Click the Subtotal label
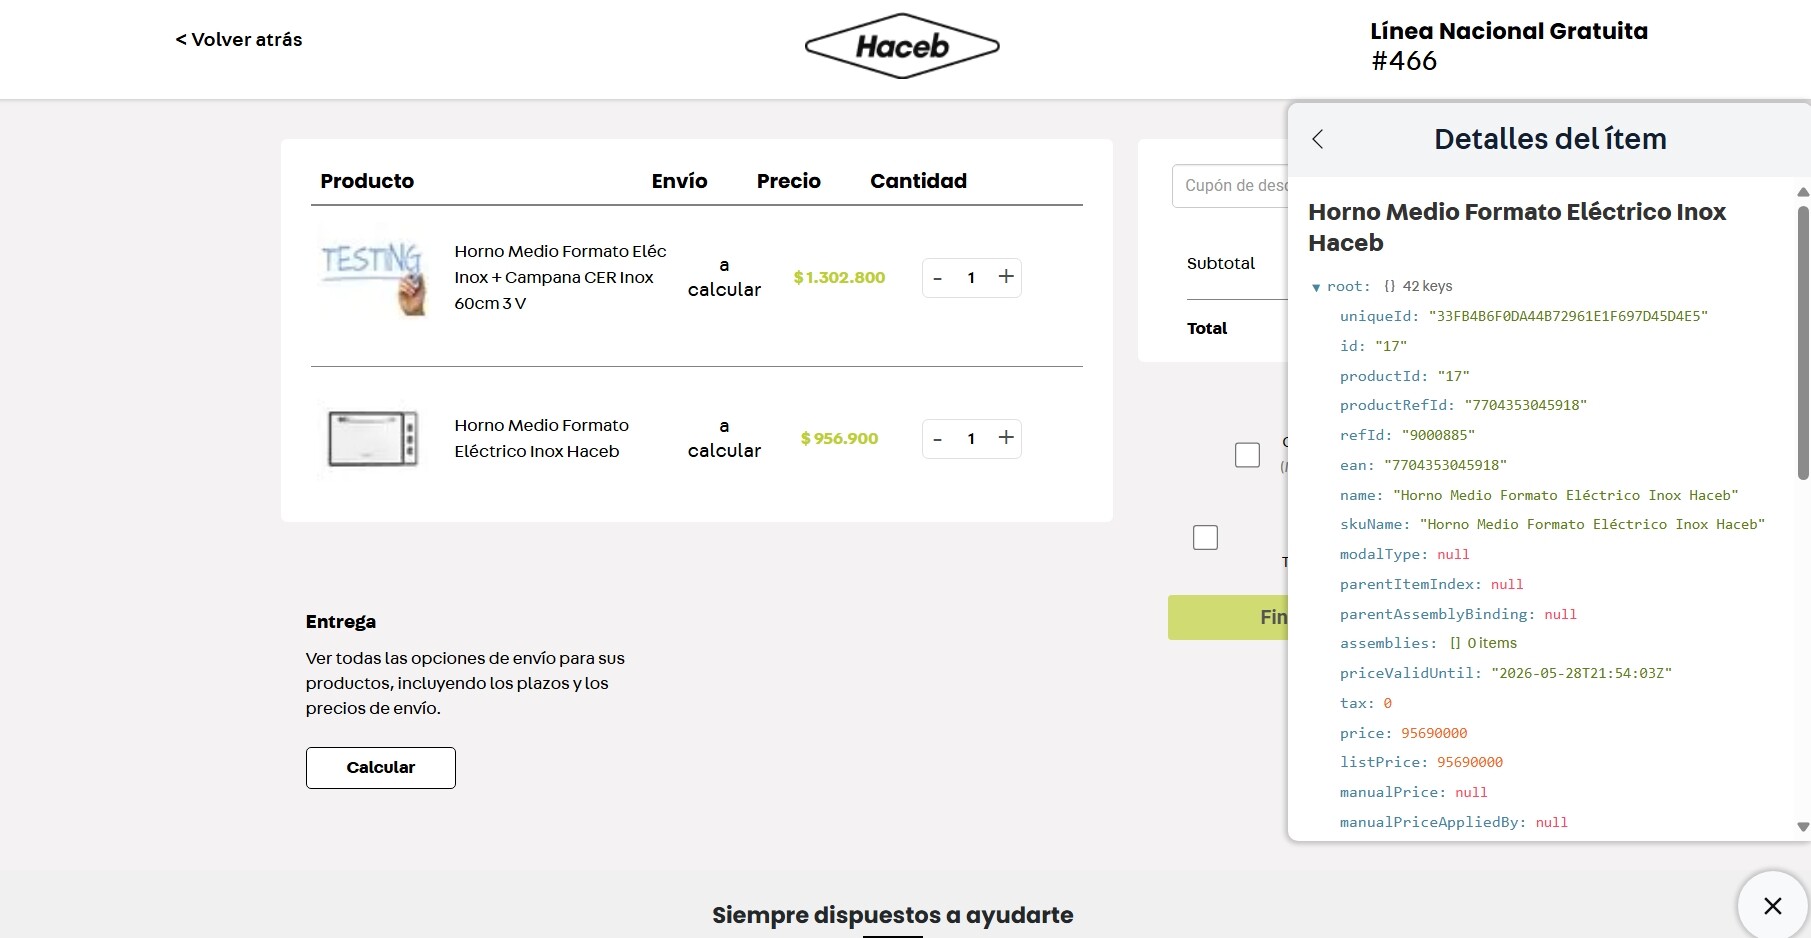 [1221, 264]
